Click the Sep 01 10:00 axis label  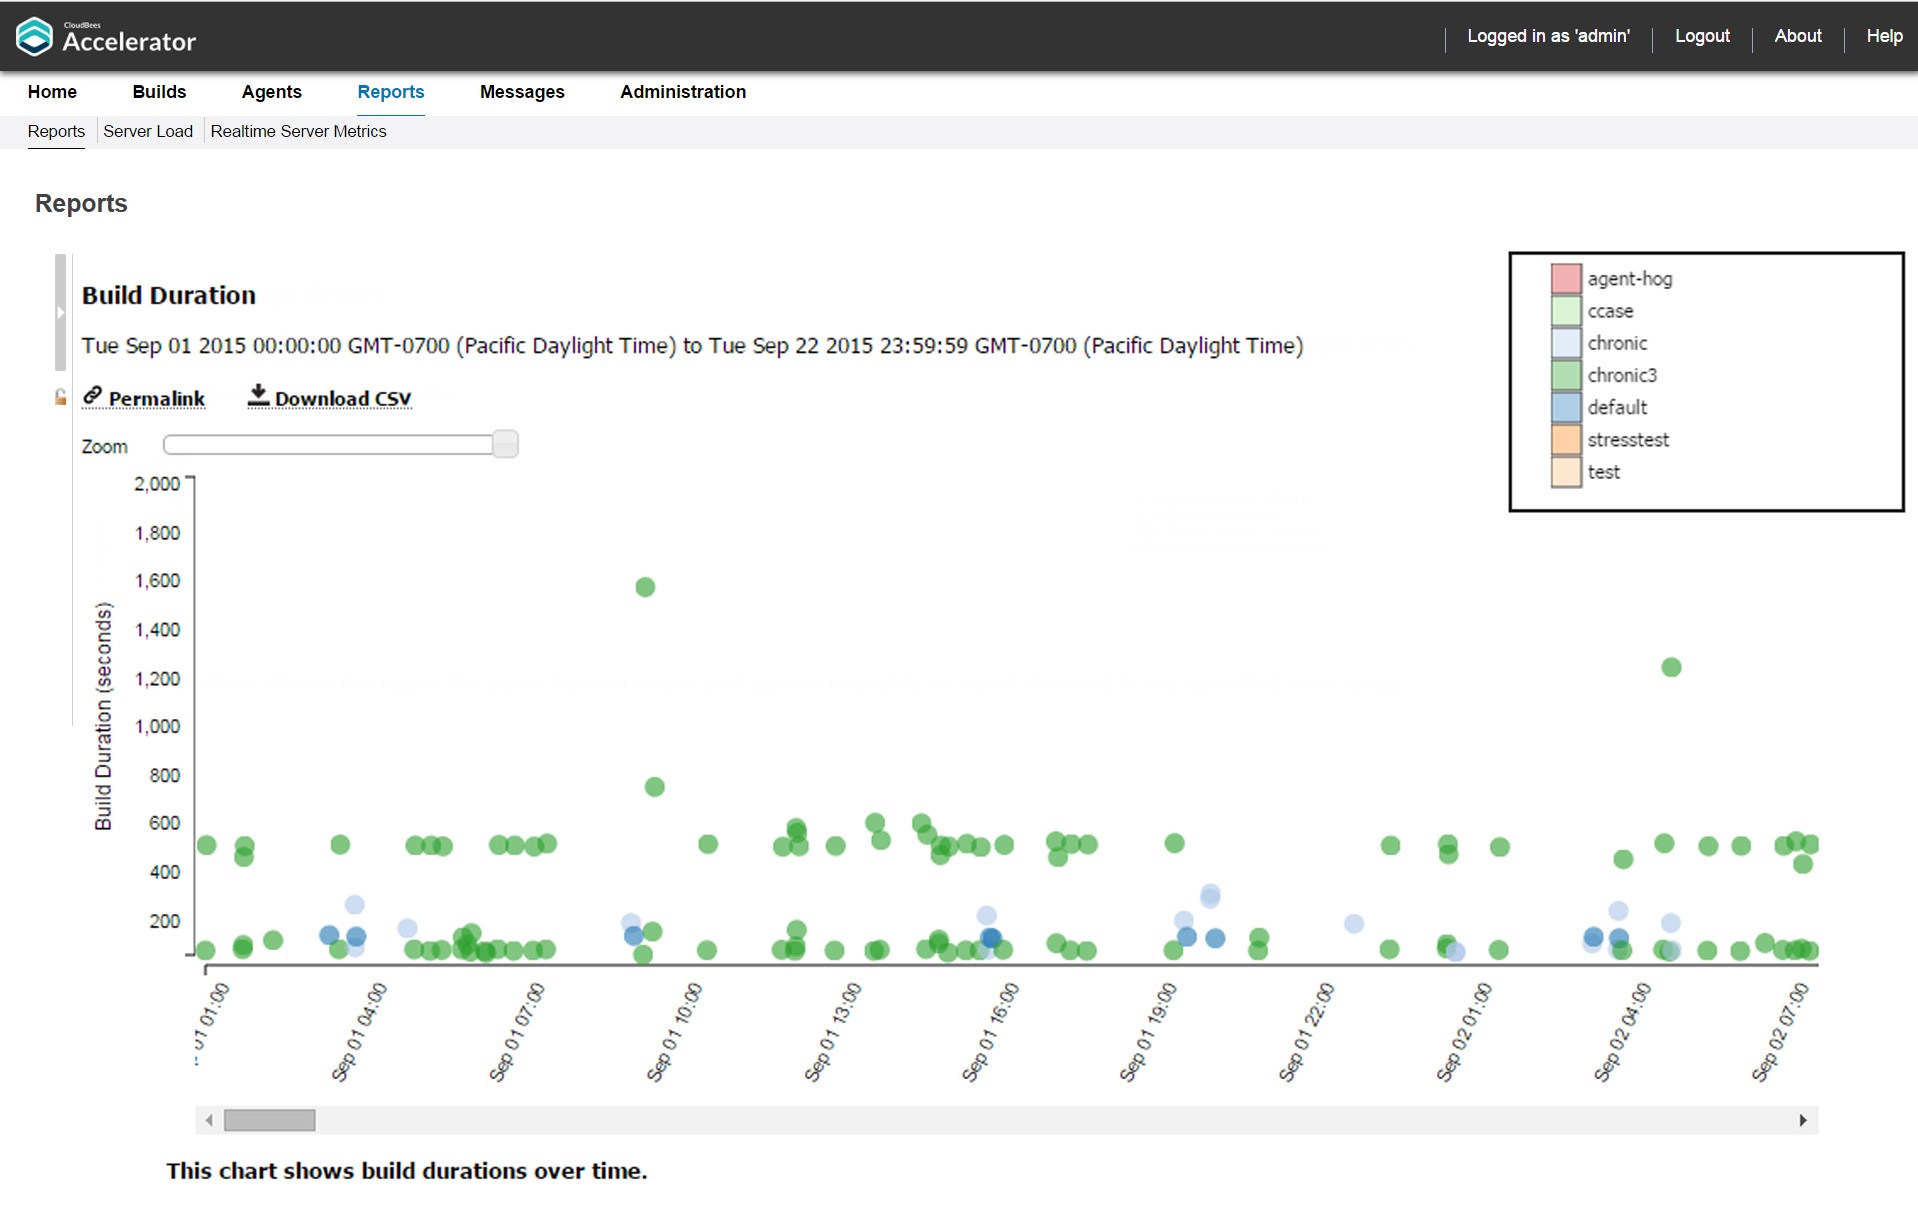pyautogui.click(x=674, y=1032)
